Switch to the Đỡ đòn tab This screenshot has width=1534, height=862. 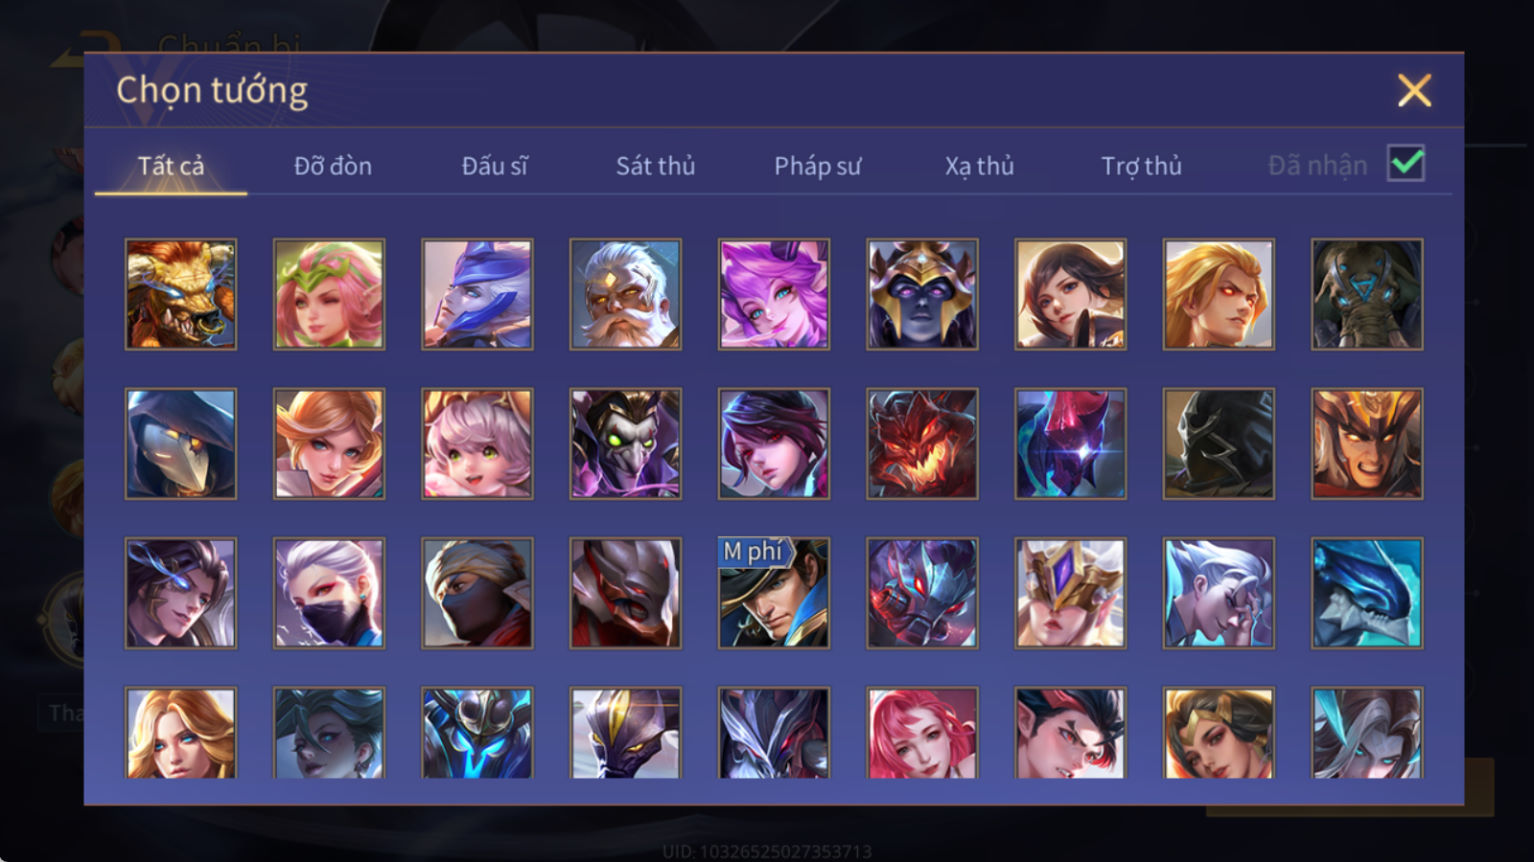click(x=333, y=166)
